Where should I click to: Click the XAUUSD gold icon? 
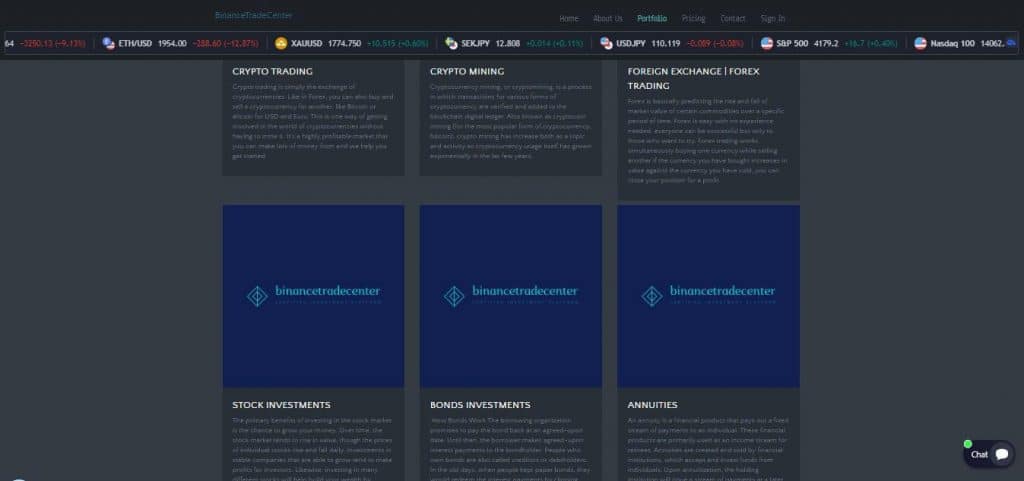click(x=281, y=43)
